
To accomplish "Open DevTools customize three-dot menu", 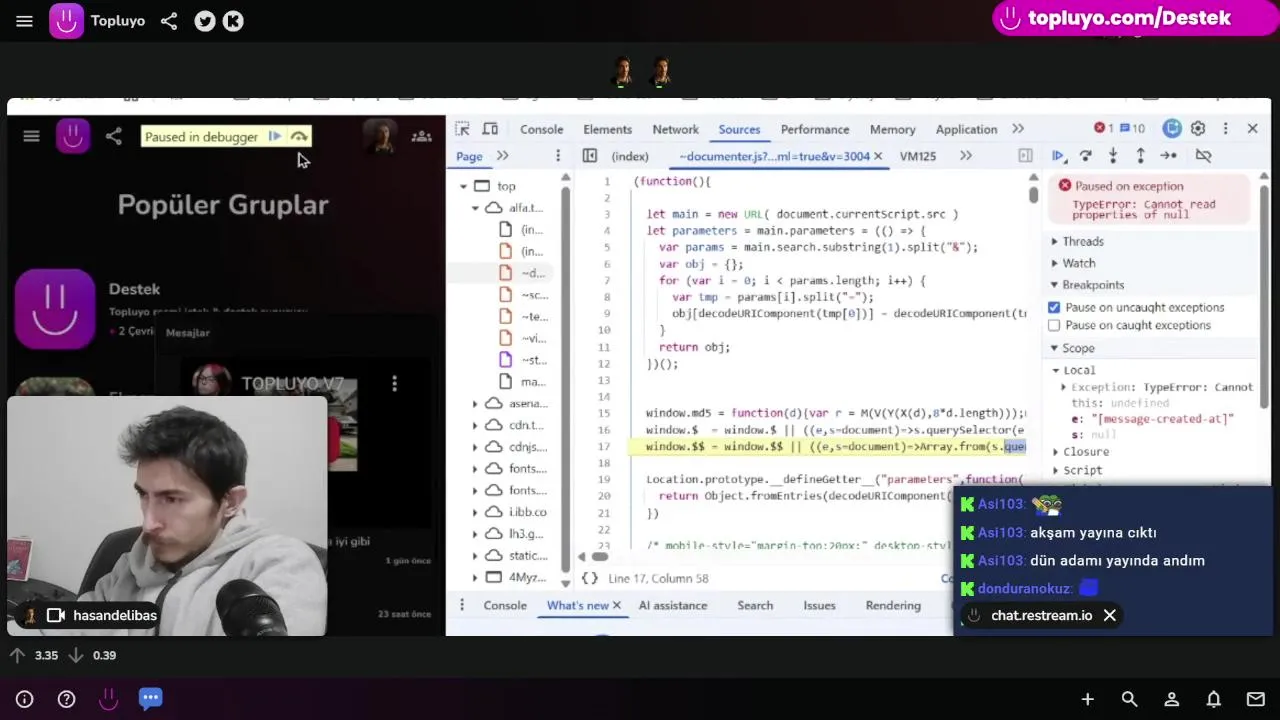I will [x=1225, y=129].
